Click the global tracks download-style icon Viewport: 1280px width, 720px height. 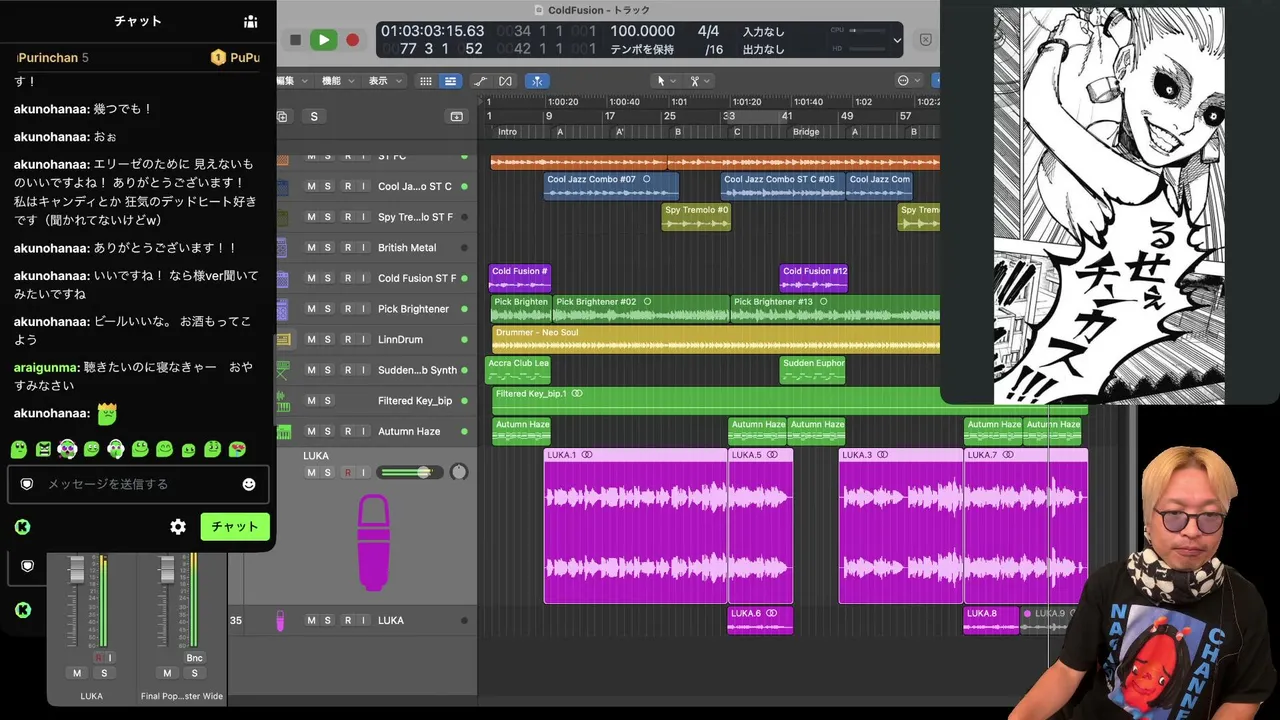pyautogui.click(x=457, y=117)
